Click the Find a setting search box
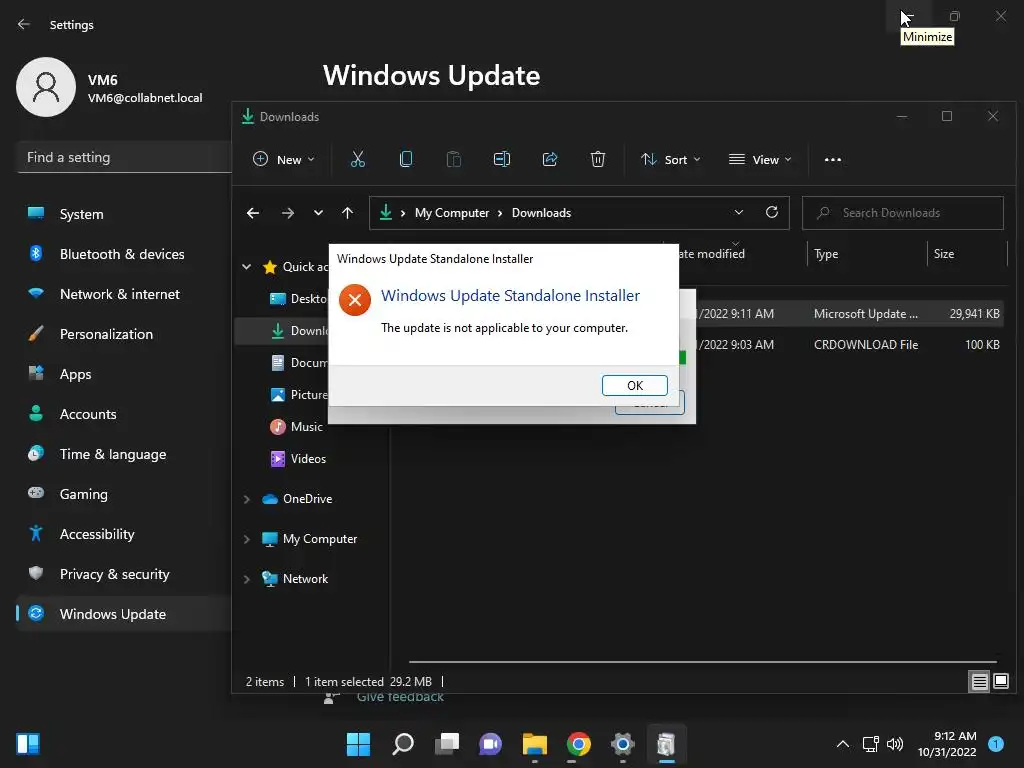The height and width of the screenshot is (768, 1024). click(124, 157)
